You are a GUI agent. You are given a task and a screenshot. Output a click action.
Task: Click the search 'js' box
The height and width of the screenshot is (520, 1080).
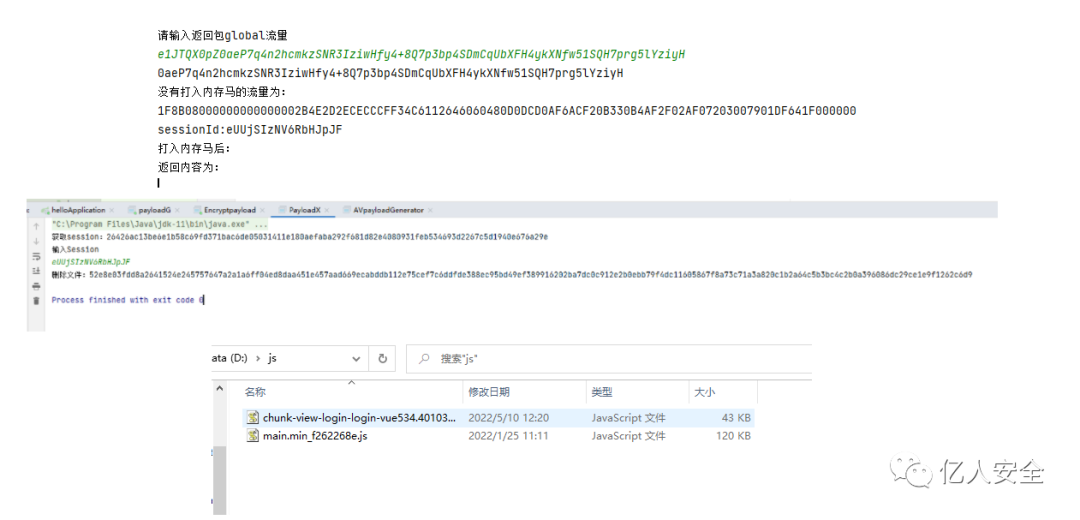pyautogui.click(x=609, y=359)
